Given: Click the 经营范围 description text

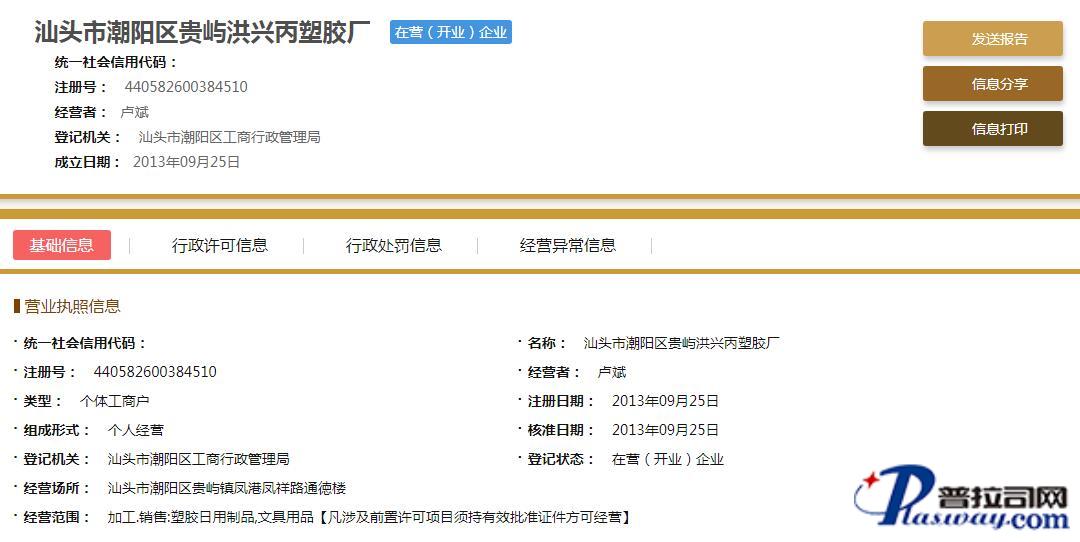Looking at the screenshot, I should [x=370, y=517].
